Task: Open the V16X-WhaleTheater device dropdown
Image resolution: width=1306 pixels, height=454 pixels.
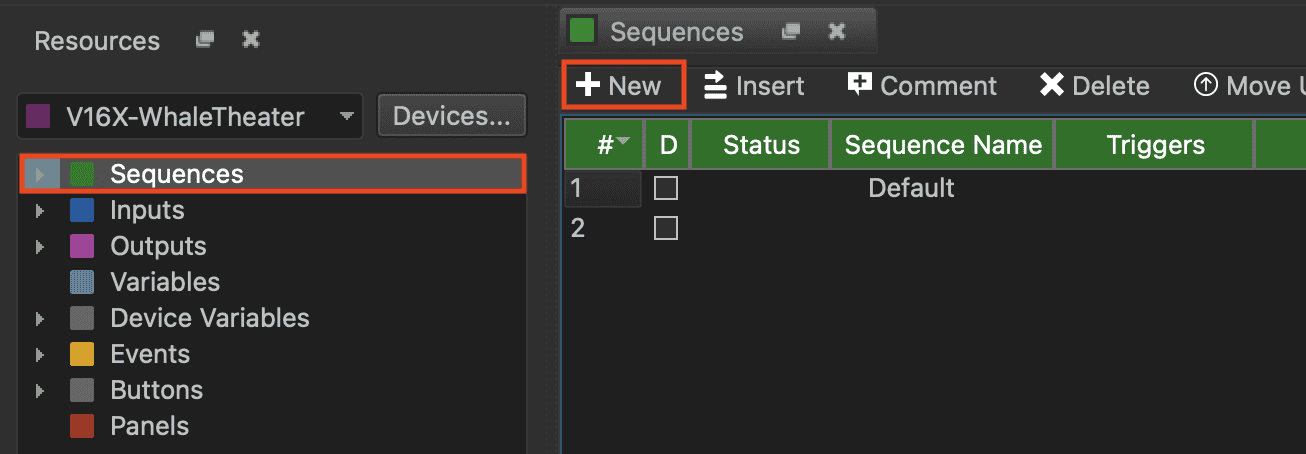Action: 347,116
